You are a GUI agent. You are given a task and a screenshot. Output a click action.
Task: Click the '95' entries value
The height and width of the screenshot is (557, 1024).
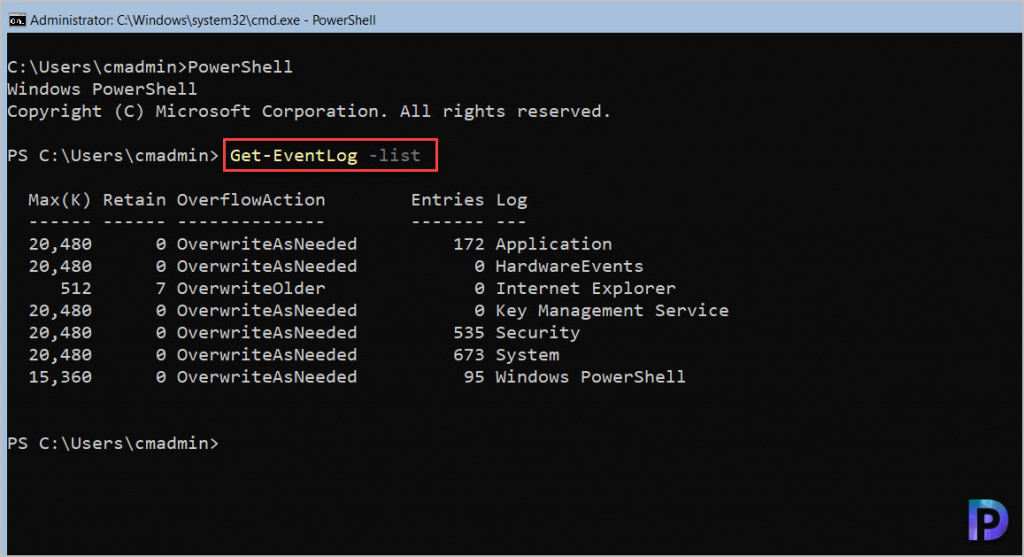[x=474, y=377]
